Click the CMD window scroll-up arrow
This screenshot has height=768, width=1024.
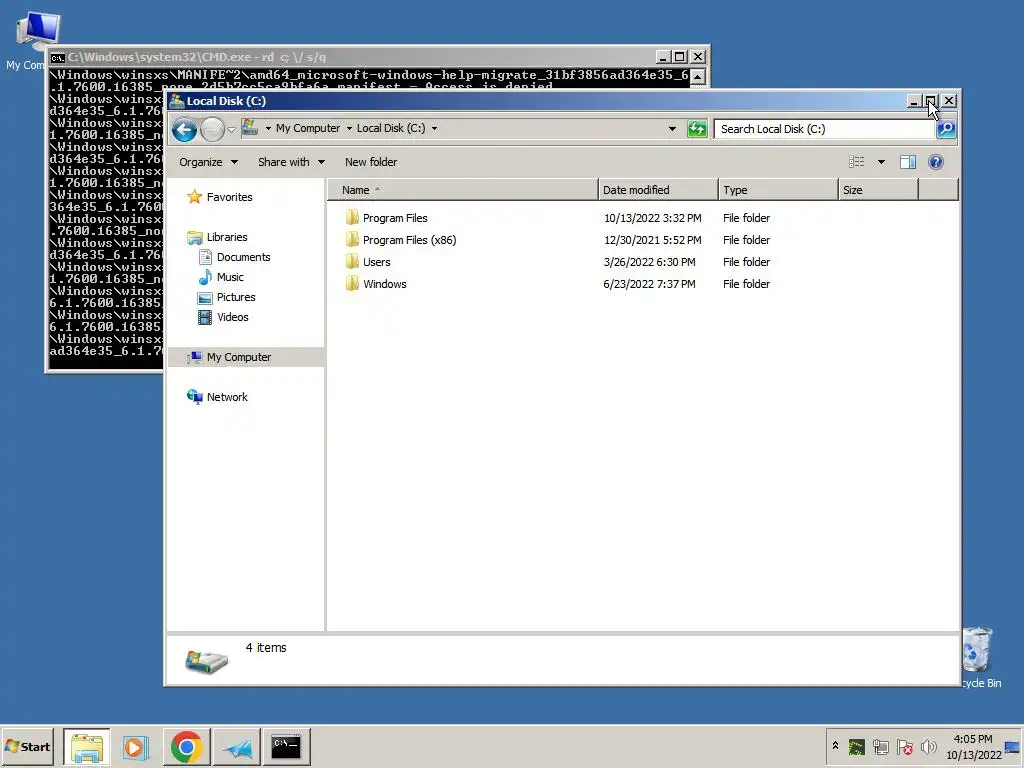[x=697, y=77]
